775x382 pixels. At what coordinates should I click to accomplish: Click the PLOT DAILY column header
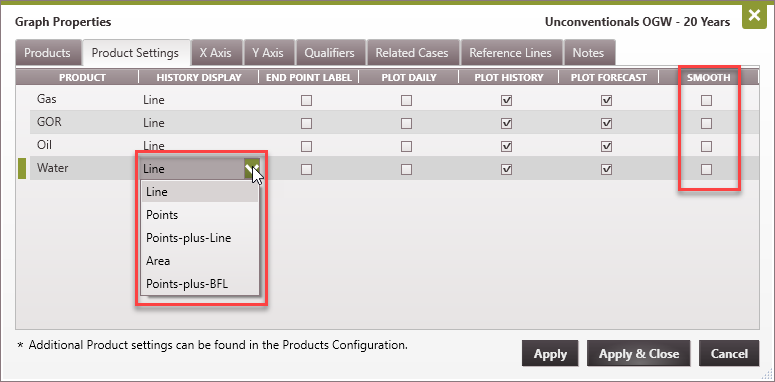[x=409, y=78]
